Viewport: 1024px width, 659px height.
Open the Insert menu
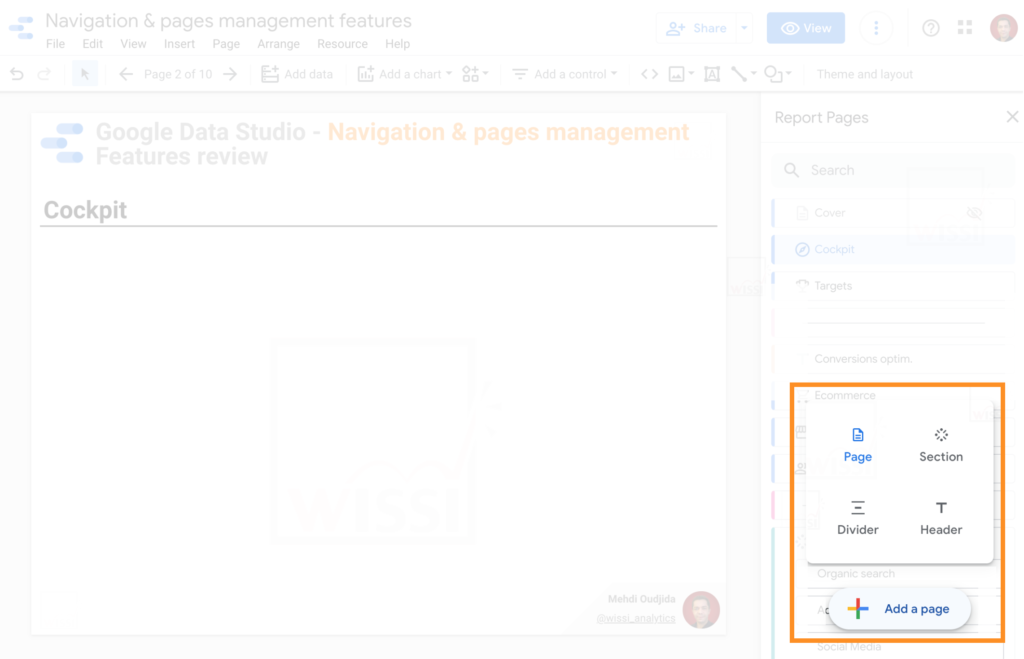point(179,44)
